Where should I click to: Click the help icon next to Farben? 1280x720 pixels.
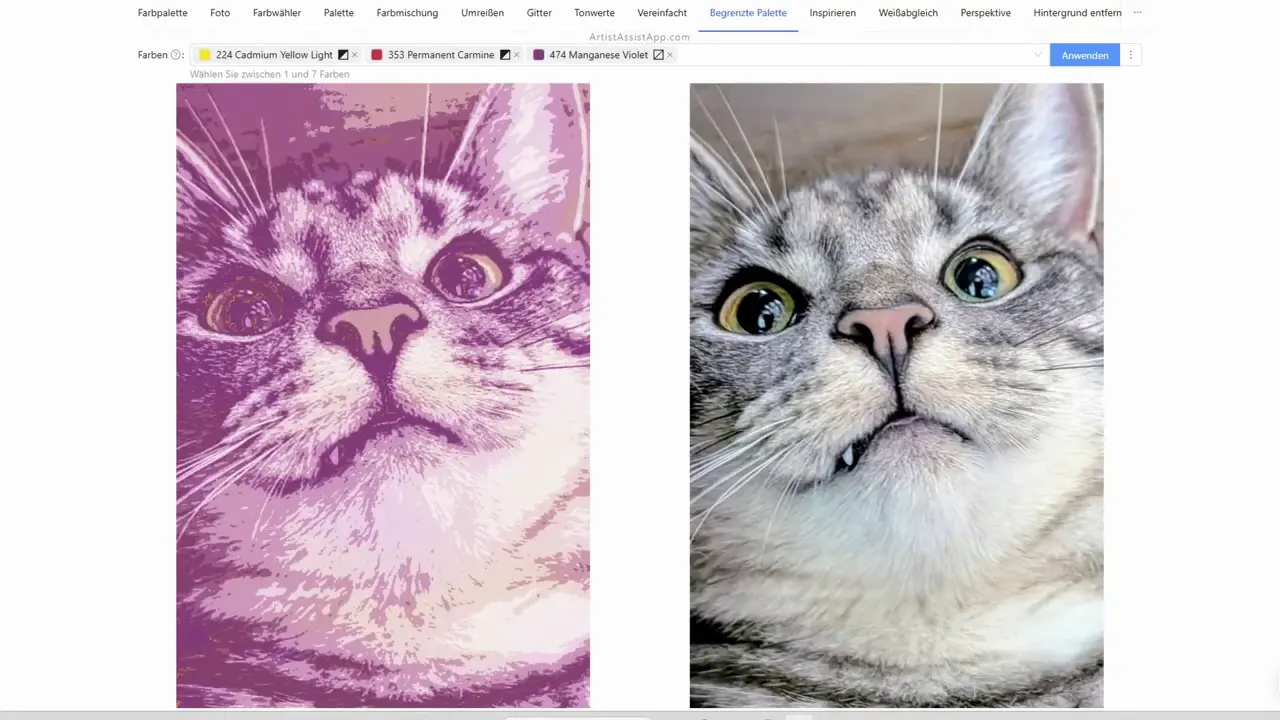[x=177, y=56]
